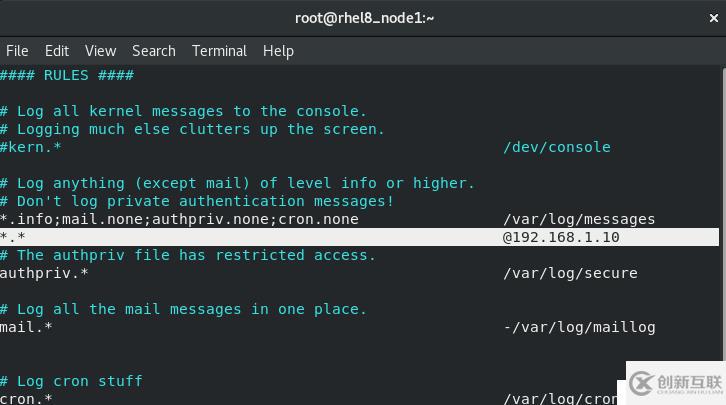Click the @192.168.1.10 remote target text
This screenshot has width=726, height=405.
click(561, 237)
